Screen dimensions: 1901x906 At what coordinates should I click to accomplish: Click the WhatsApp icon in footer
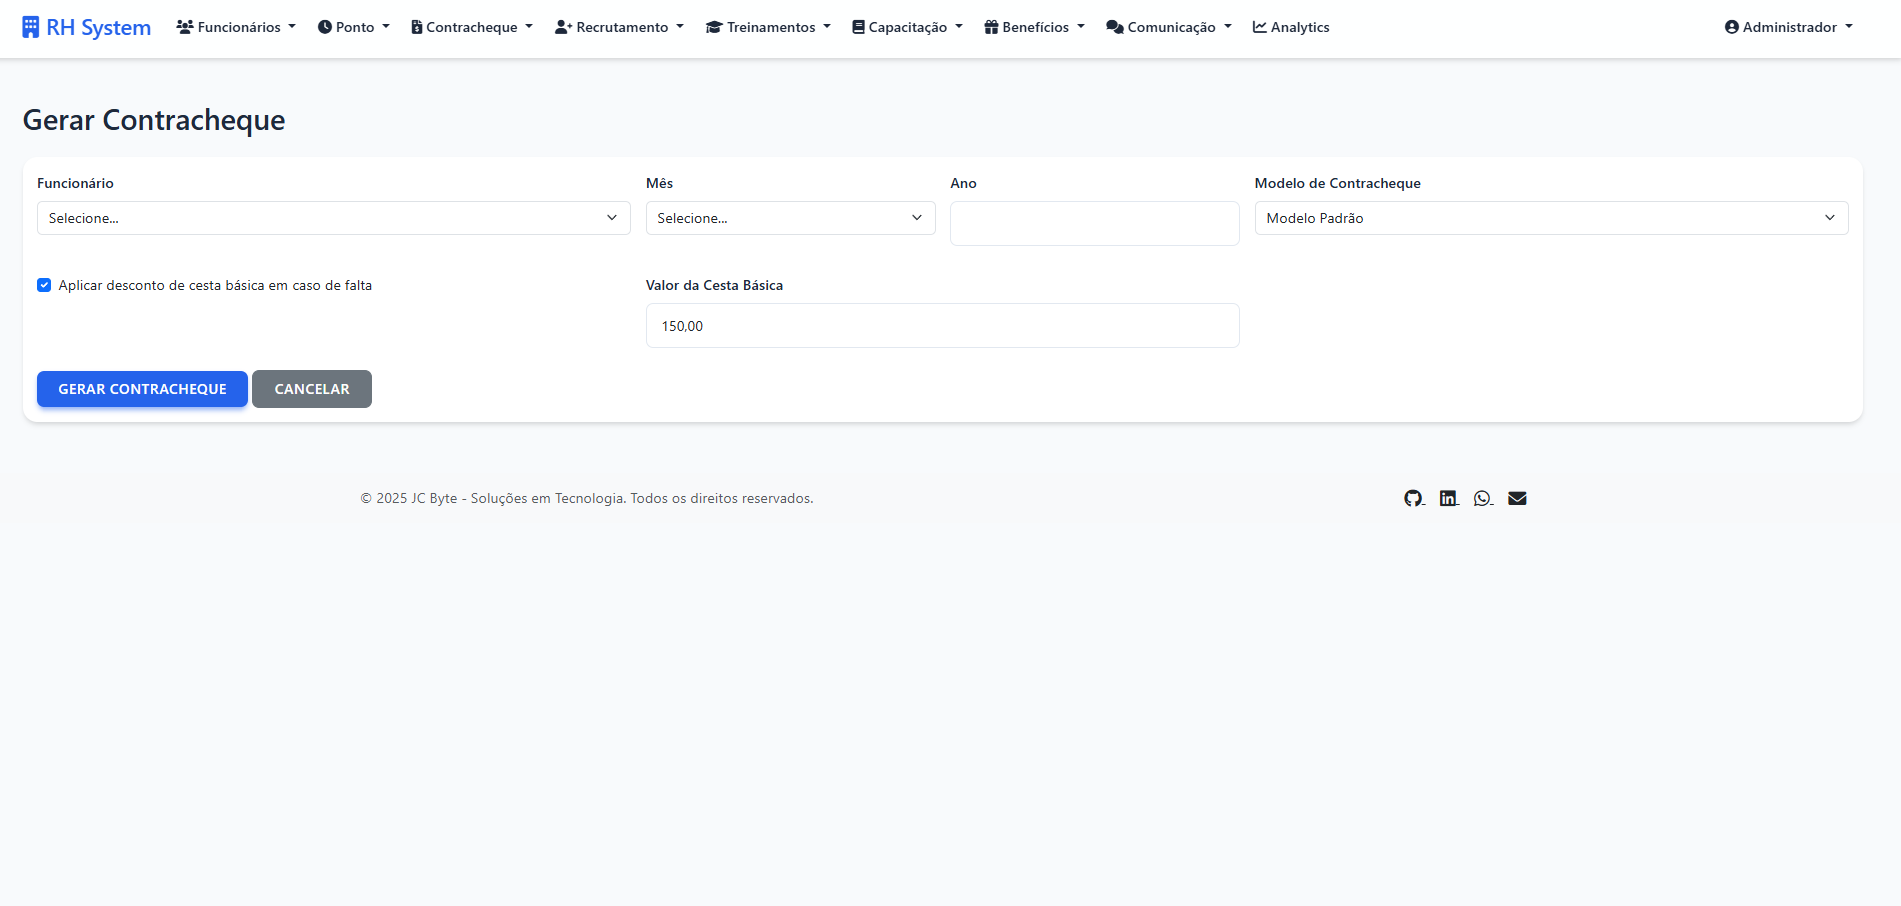click(x=1482, y=498)
